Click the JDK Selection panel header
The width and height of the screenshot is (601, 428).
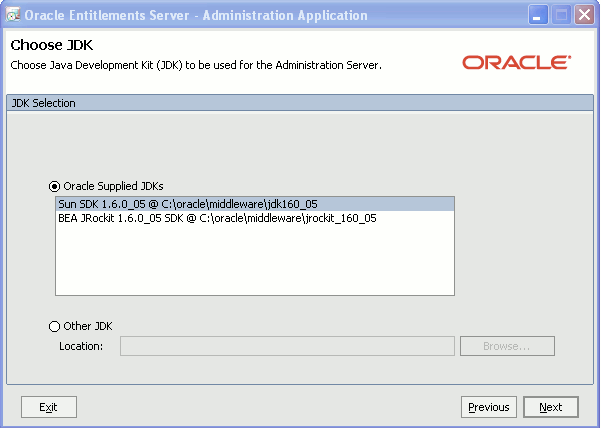300,103
